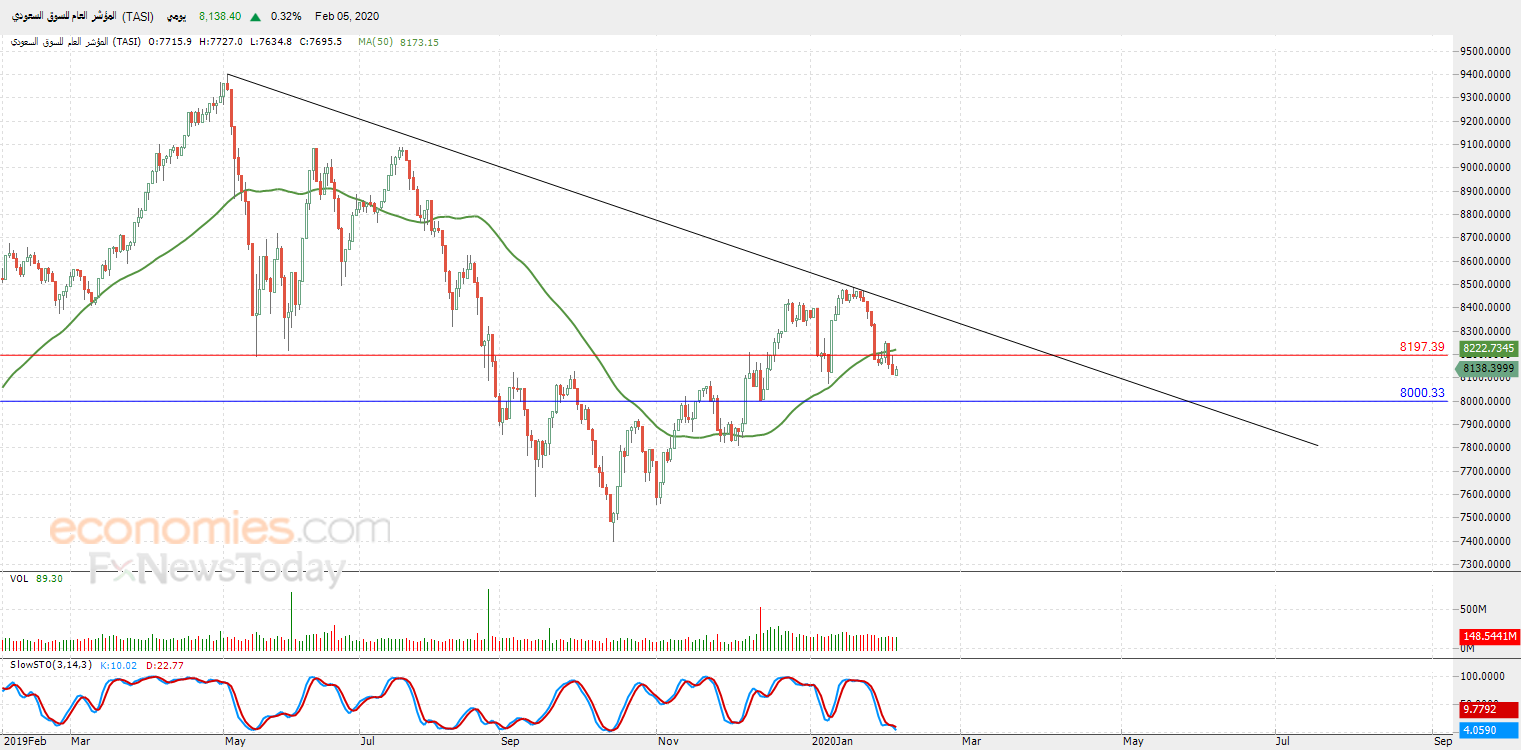Click the Feb 05, 2020 date label
The width and height of the screenshot is (1521, 750).
[346, 17]
